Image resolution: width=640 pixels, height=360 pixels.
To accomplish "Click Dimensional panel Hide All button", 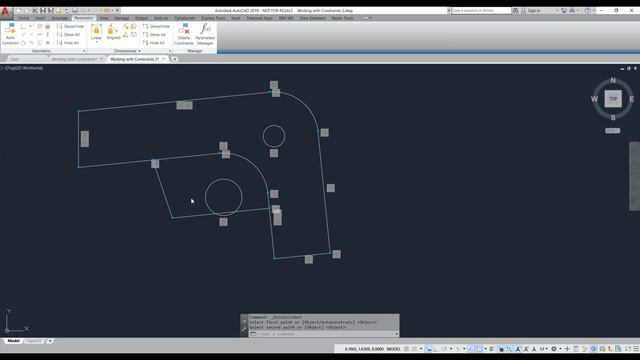I will pyautogui.click(x=154, y=43).
